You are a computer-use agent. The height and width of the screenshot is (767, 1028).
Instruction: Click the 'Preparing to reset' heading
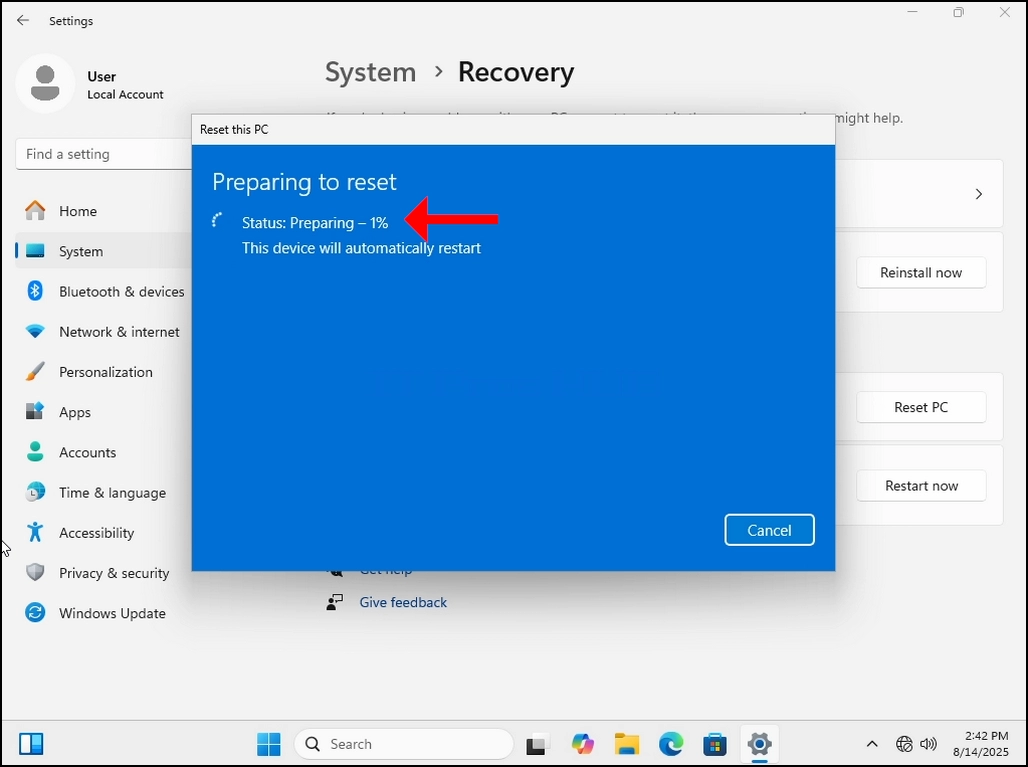[304, 182]
